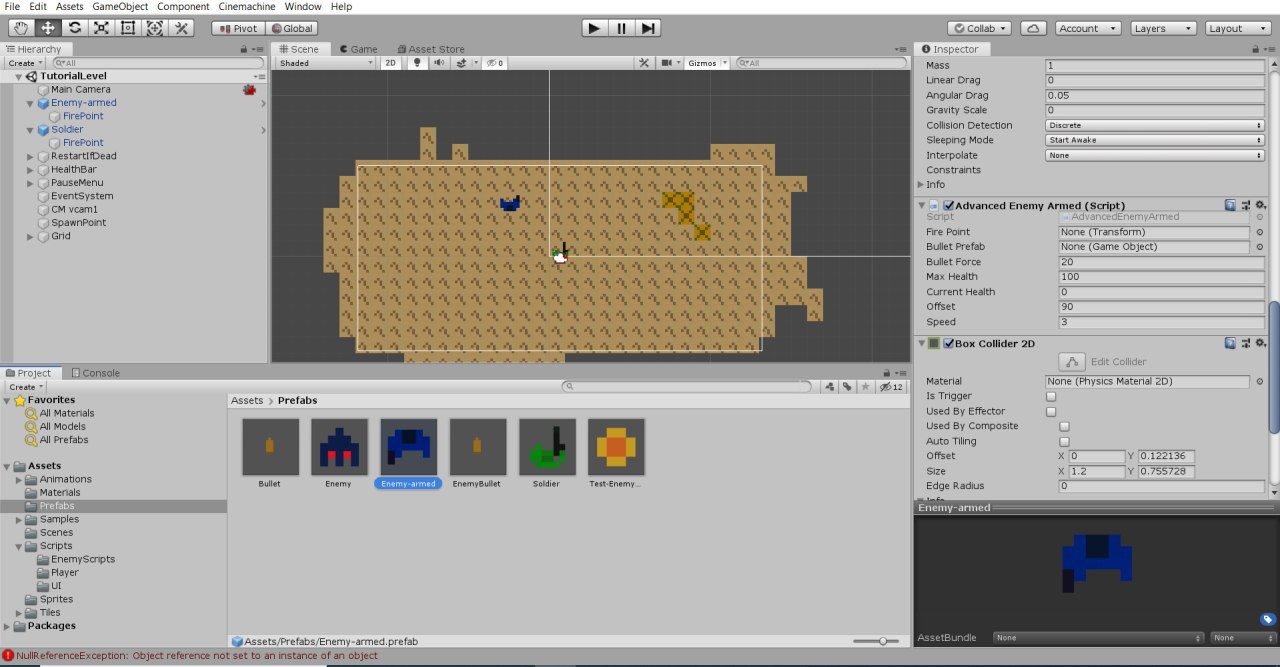Open gear menu of Advanced Enemy Armed script

point(1260,205)
